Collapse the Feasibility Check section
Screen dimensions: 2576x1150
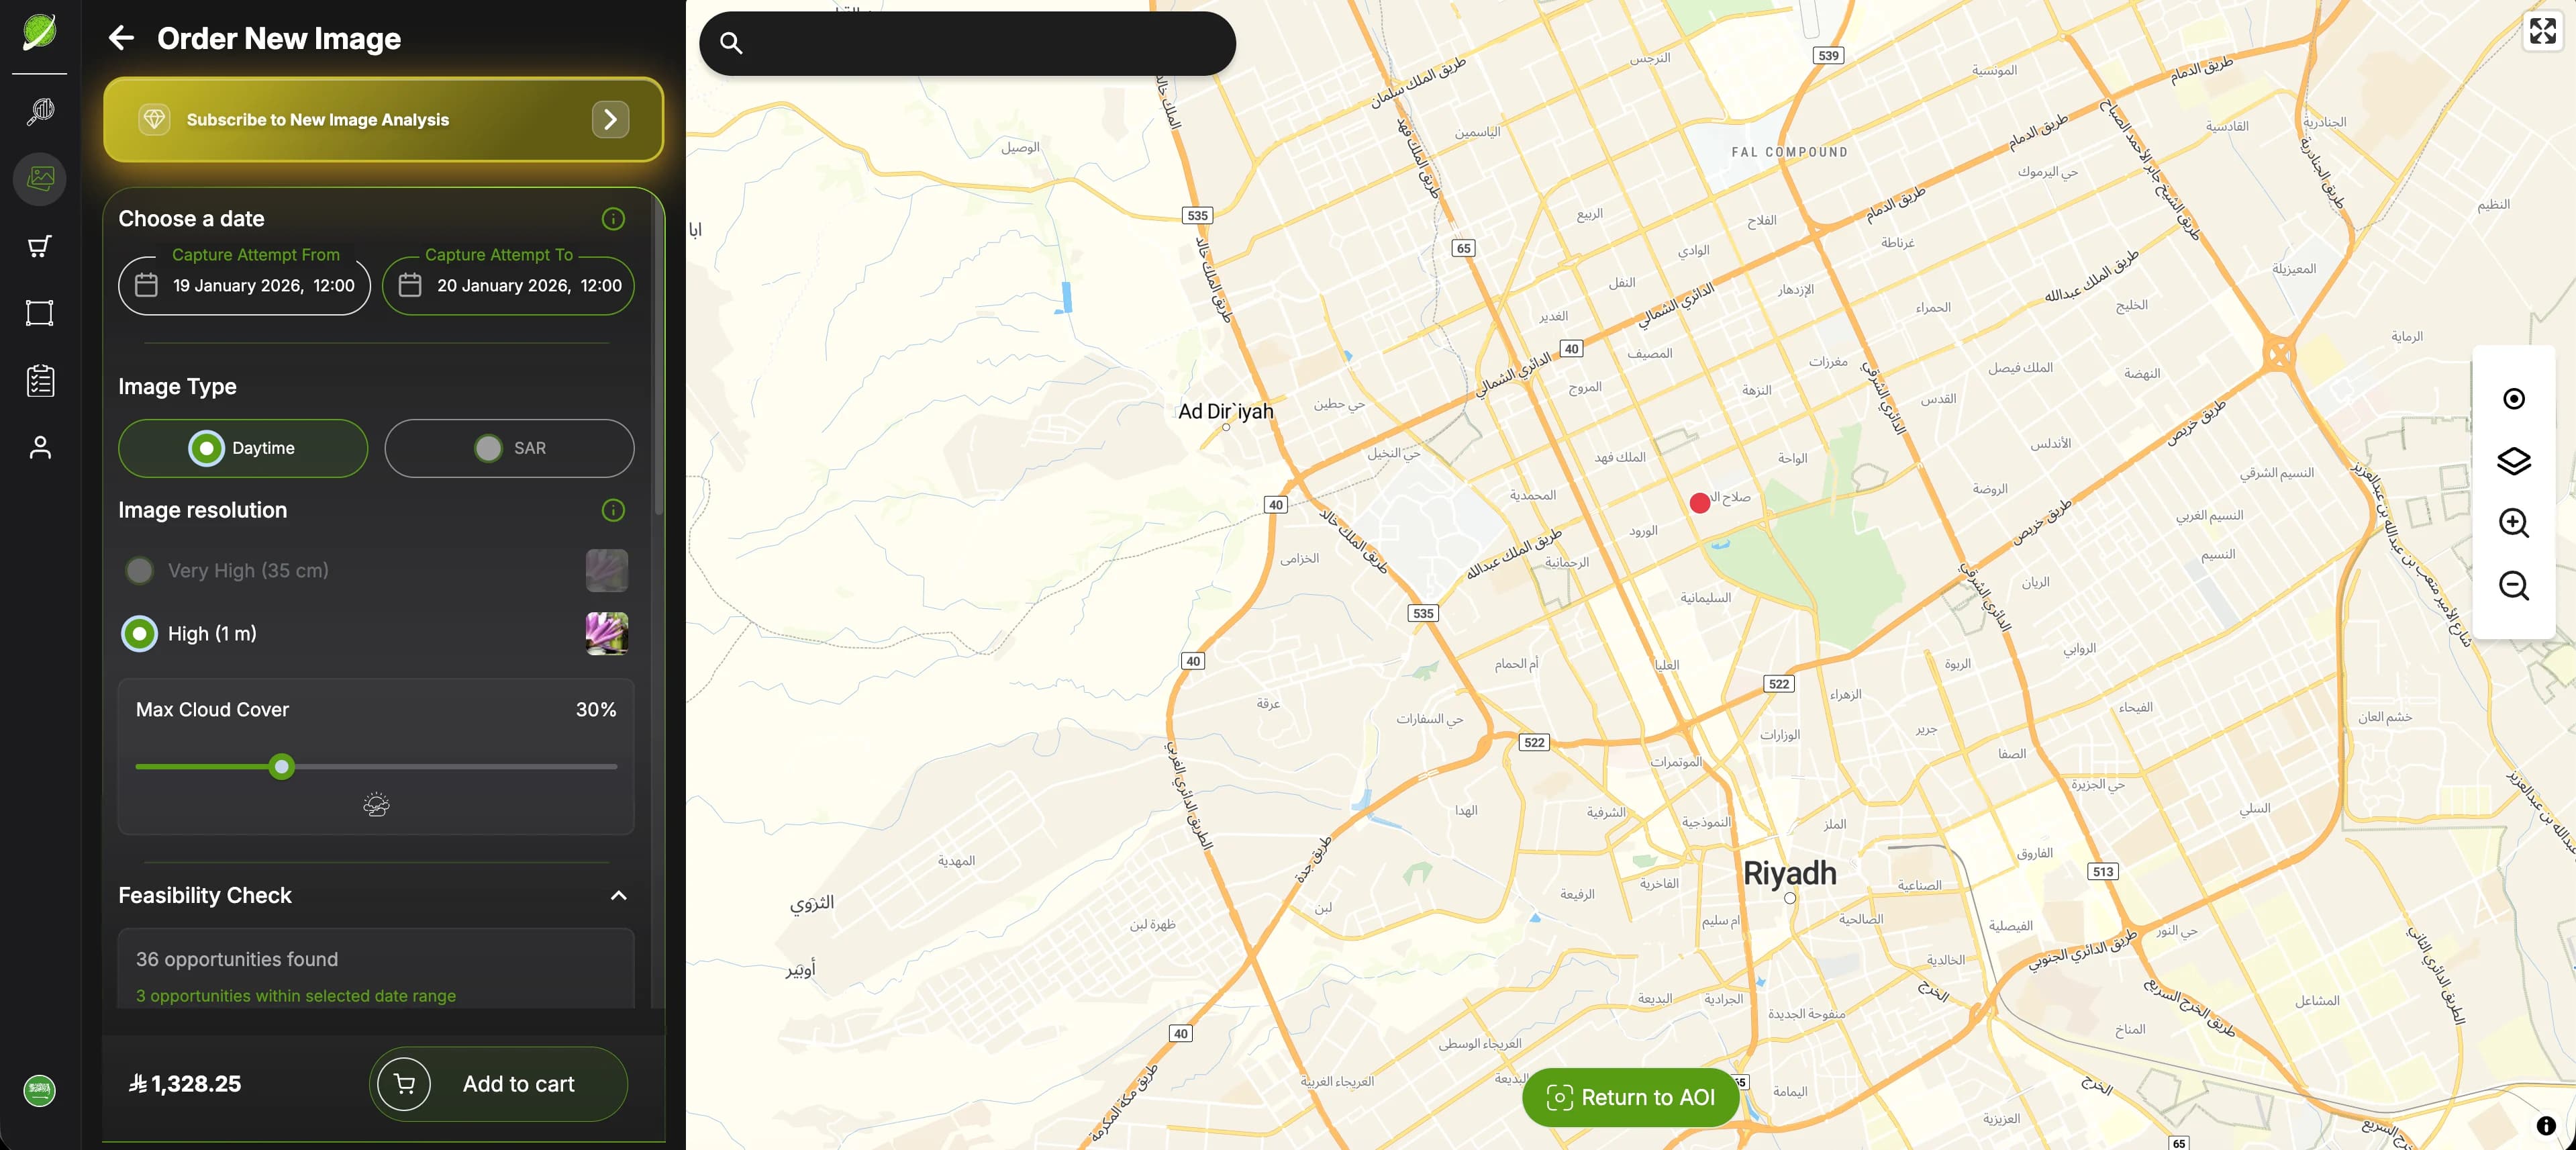click(619, 896)
